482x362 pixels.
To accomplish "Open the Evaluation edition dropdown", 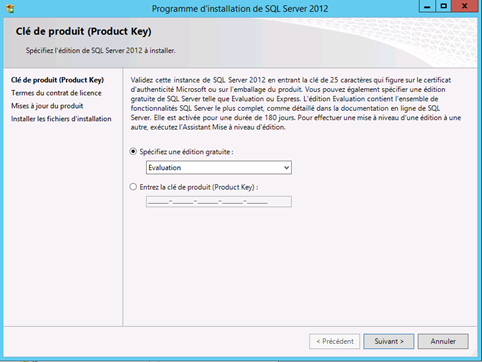I will pyautogui.click(x=219, y=168).
